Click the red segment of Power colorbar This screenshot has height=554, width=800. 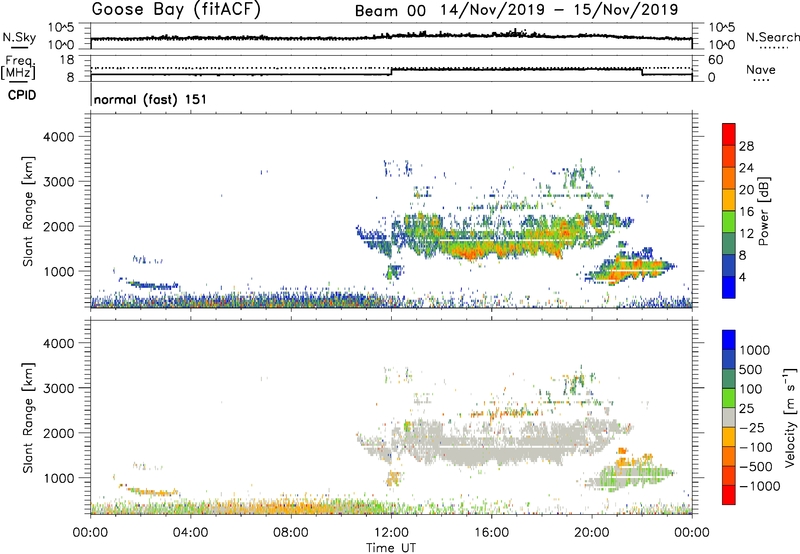click(x=729, y=134)
